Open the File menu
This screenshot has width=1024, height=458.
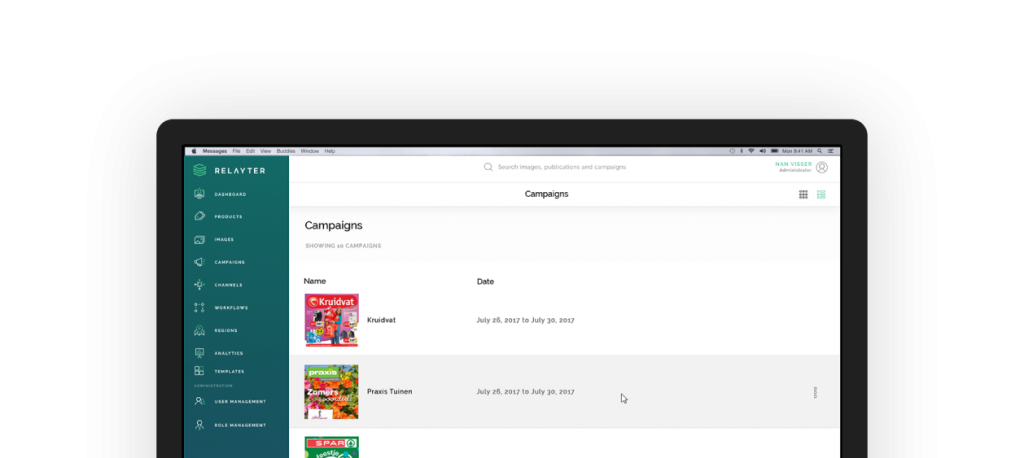pos(236,151)
